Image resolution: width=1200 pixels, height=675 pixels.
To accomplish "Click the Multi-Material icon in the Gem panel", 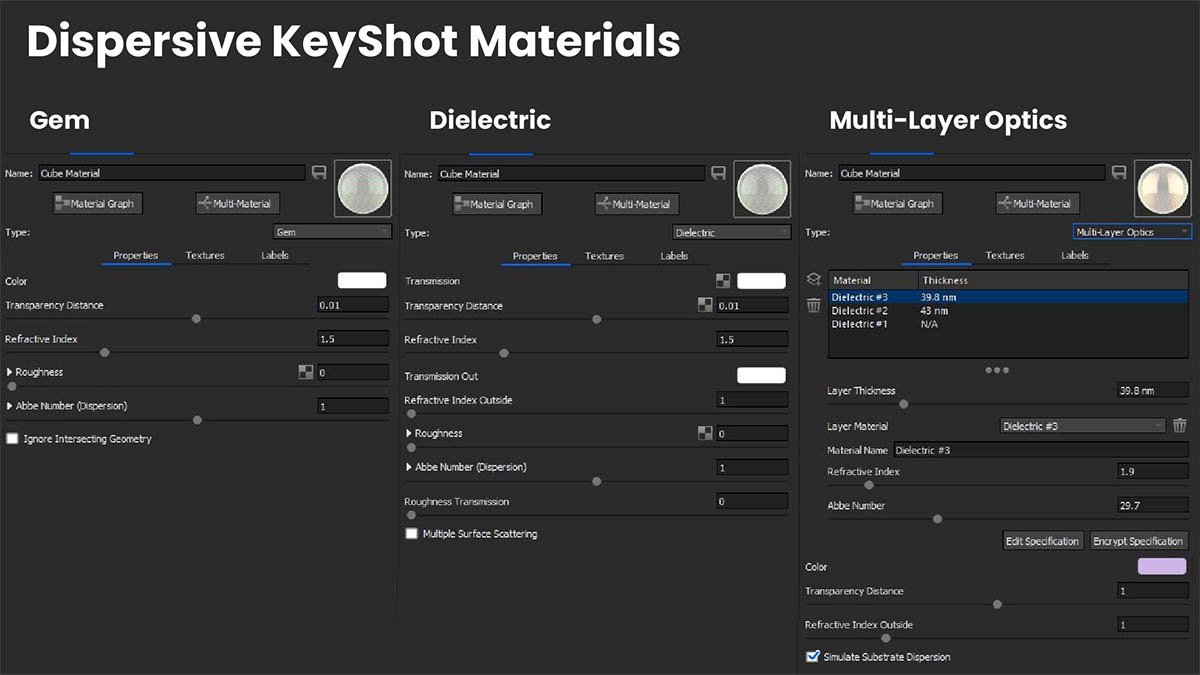I will click(236, 203).
